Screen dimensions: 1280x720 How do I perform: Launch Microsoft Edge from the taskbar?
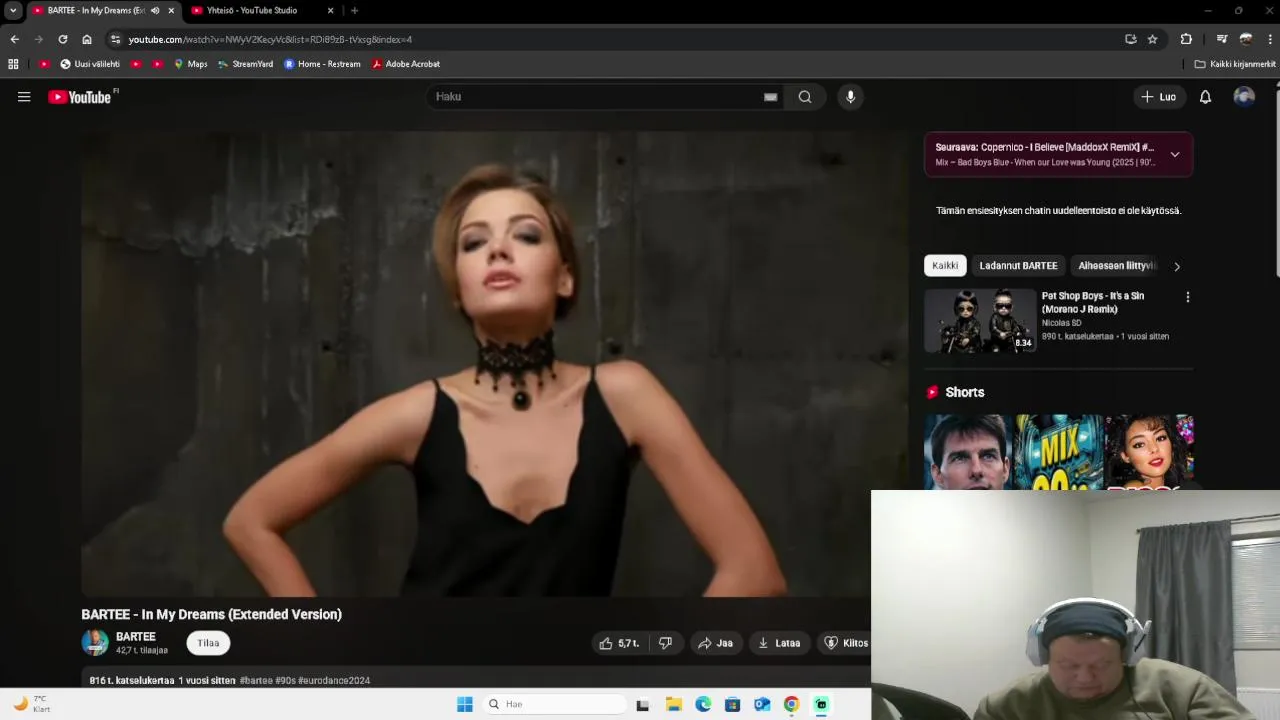pos(703,704)
